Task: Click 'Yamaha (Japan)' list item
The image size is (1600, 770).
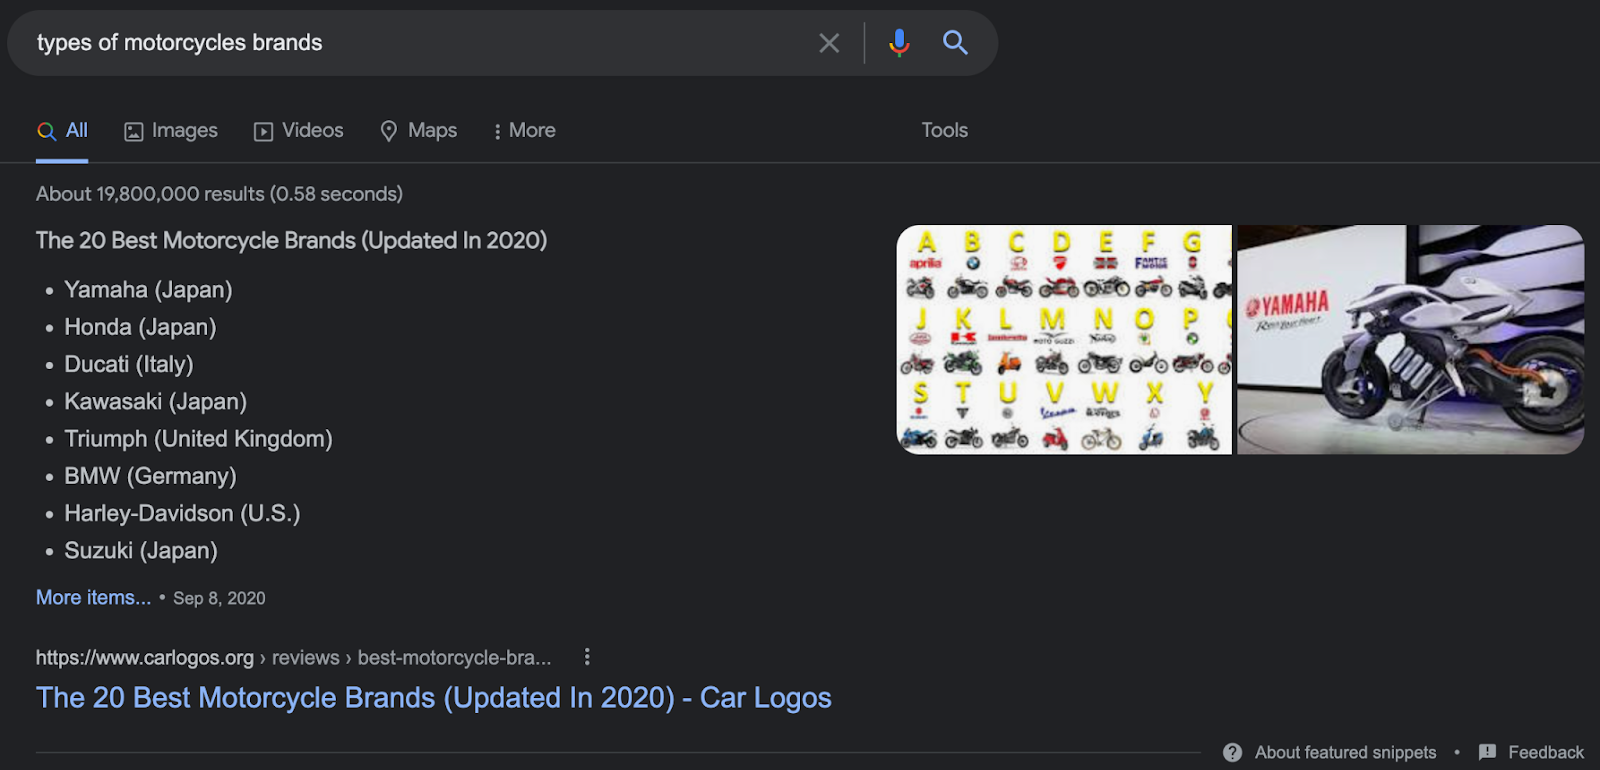Action: [148, 290]
